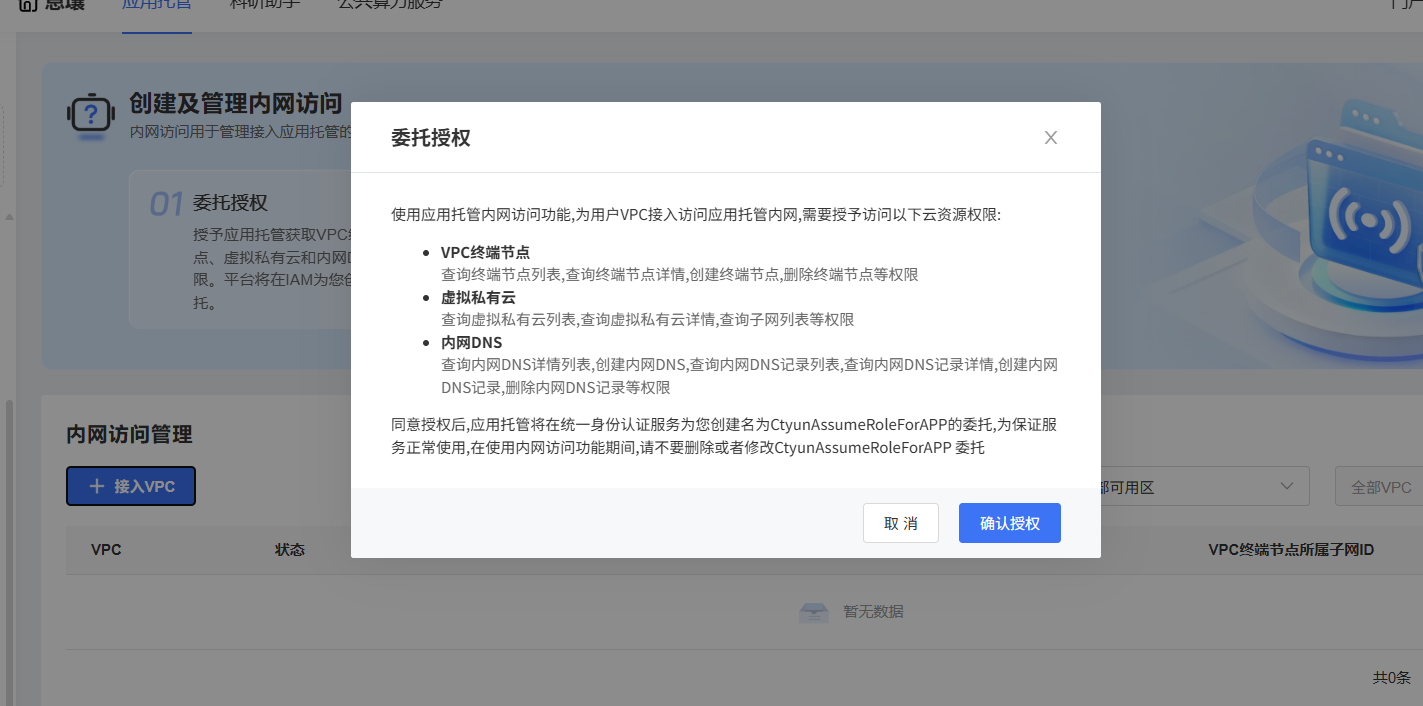
Task: Click the 确认授权 button
Action: pyautogui.click(x=1010, y=523)
